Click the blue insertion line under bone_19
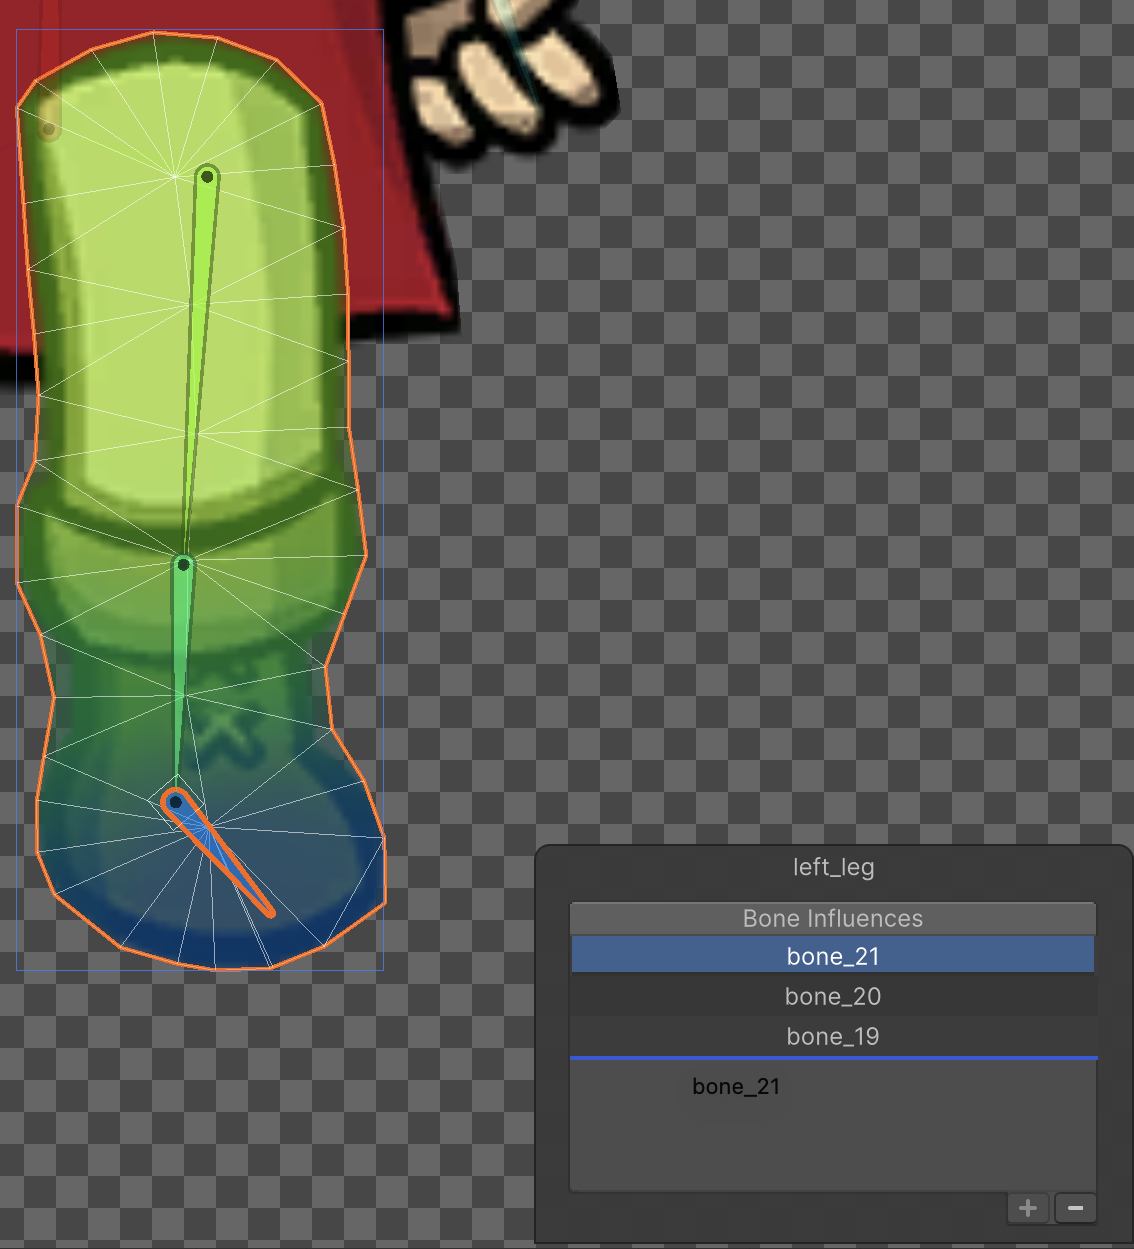Viewport: 1134px width, 1249px height. pos(832,1057)
